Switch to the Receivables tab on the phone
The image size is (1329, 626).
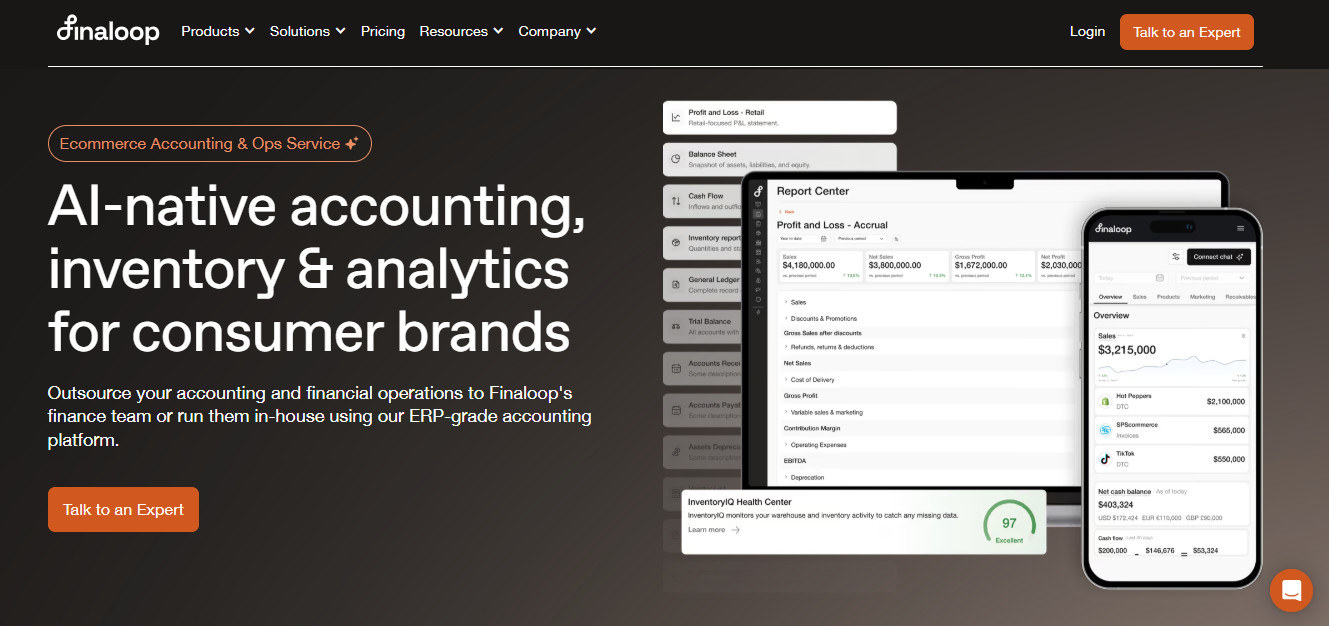(x=1239, y=297)
